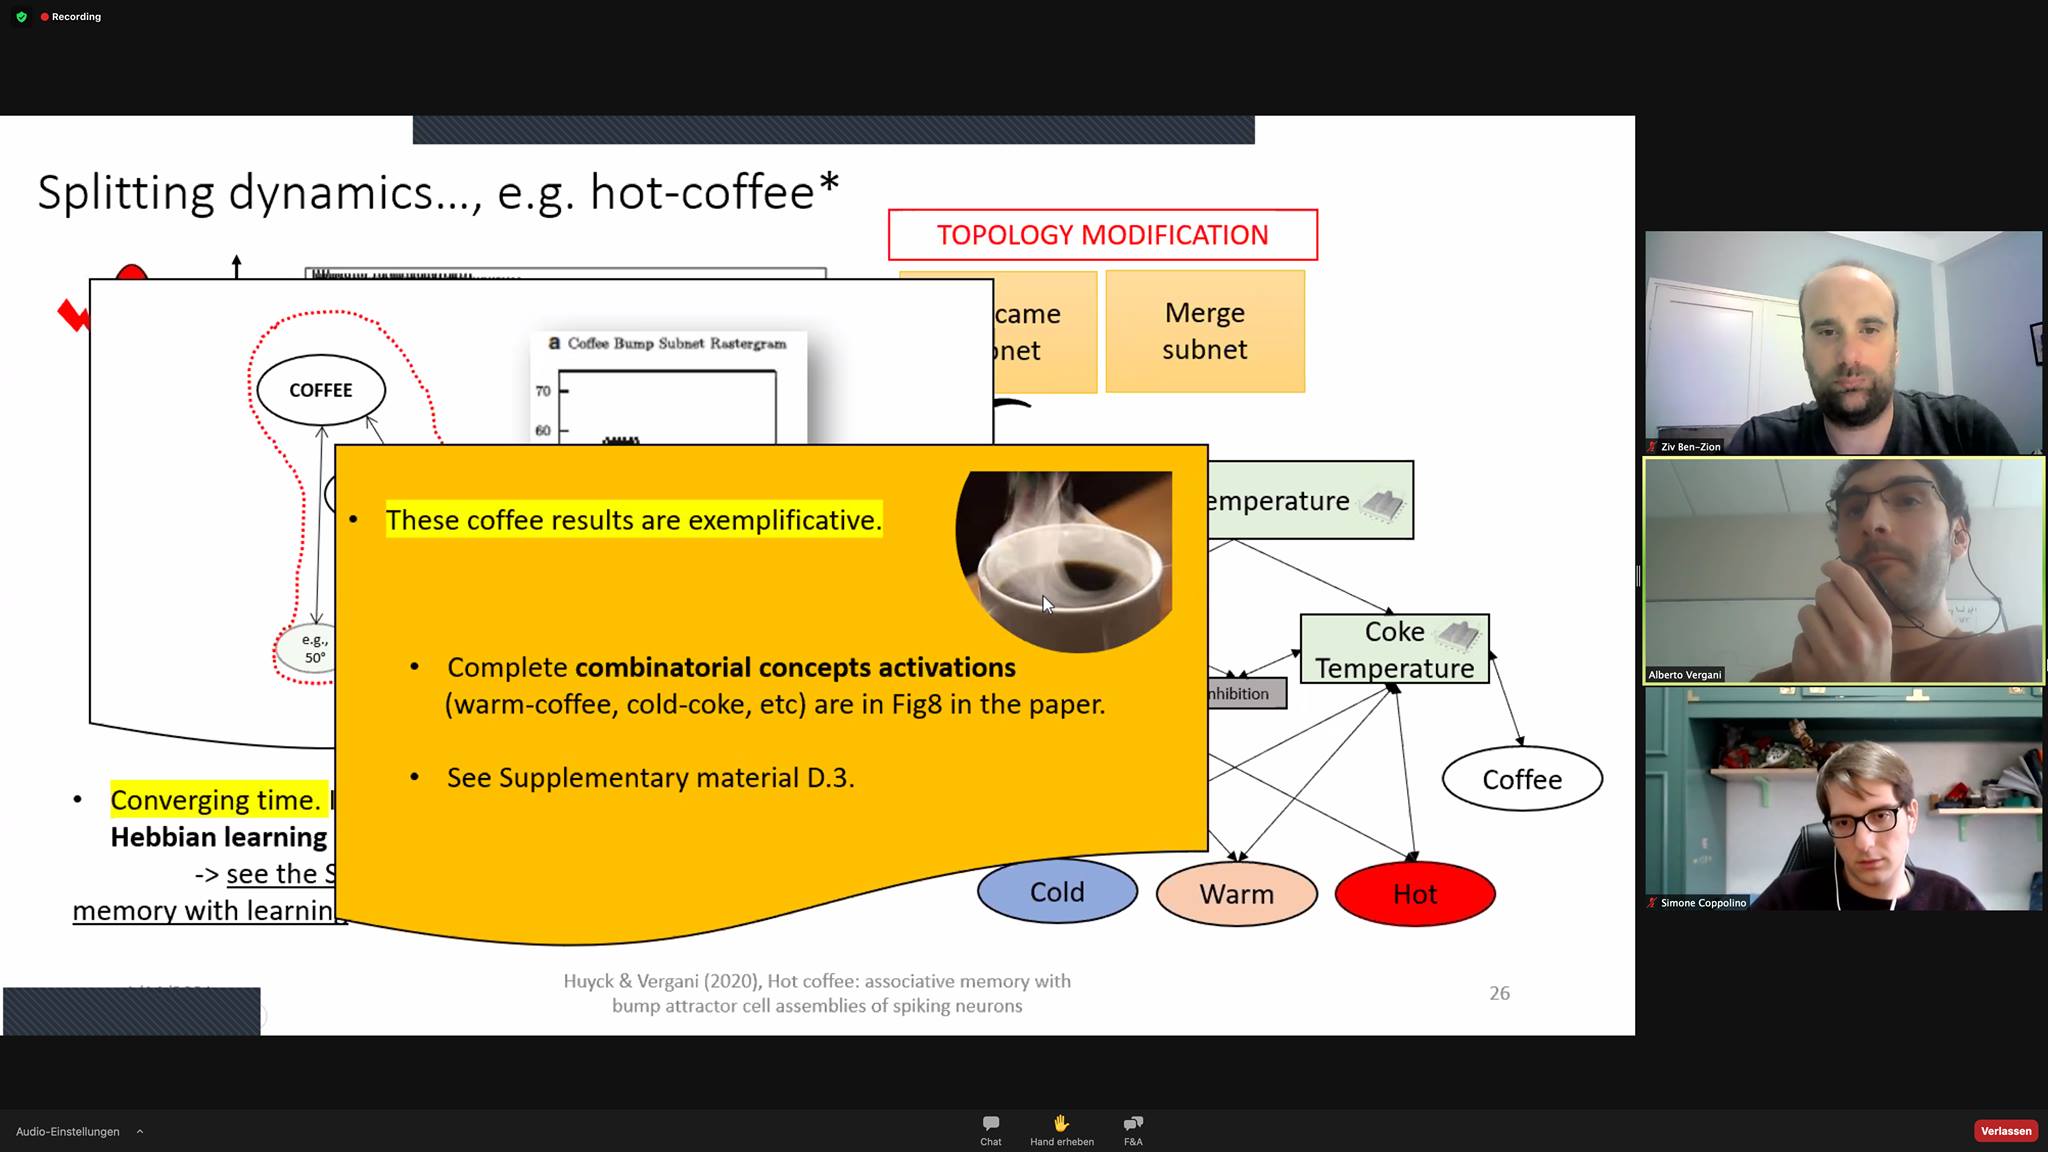Leave the meeting with Verlassen
The height and width of the screenshot is (1152, 2048).
[x=2006, y=1131]
